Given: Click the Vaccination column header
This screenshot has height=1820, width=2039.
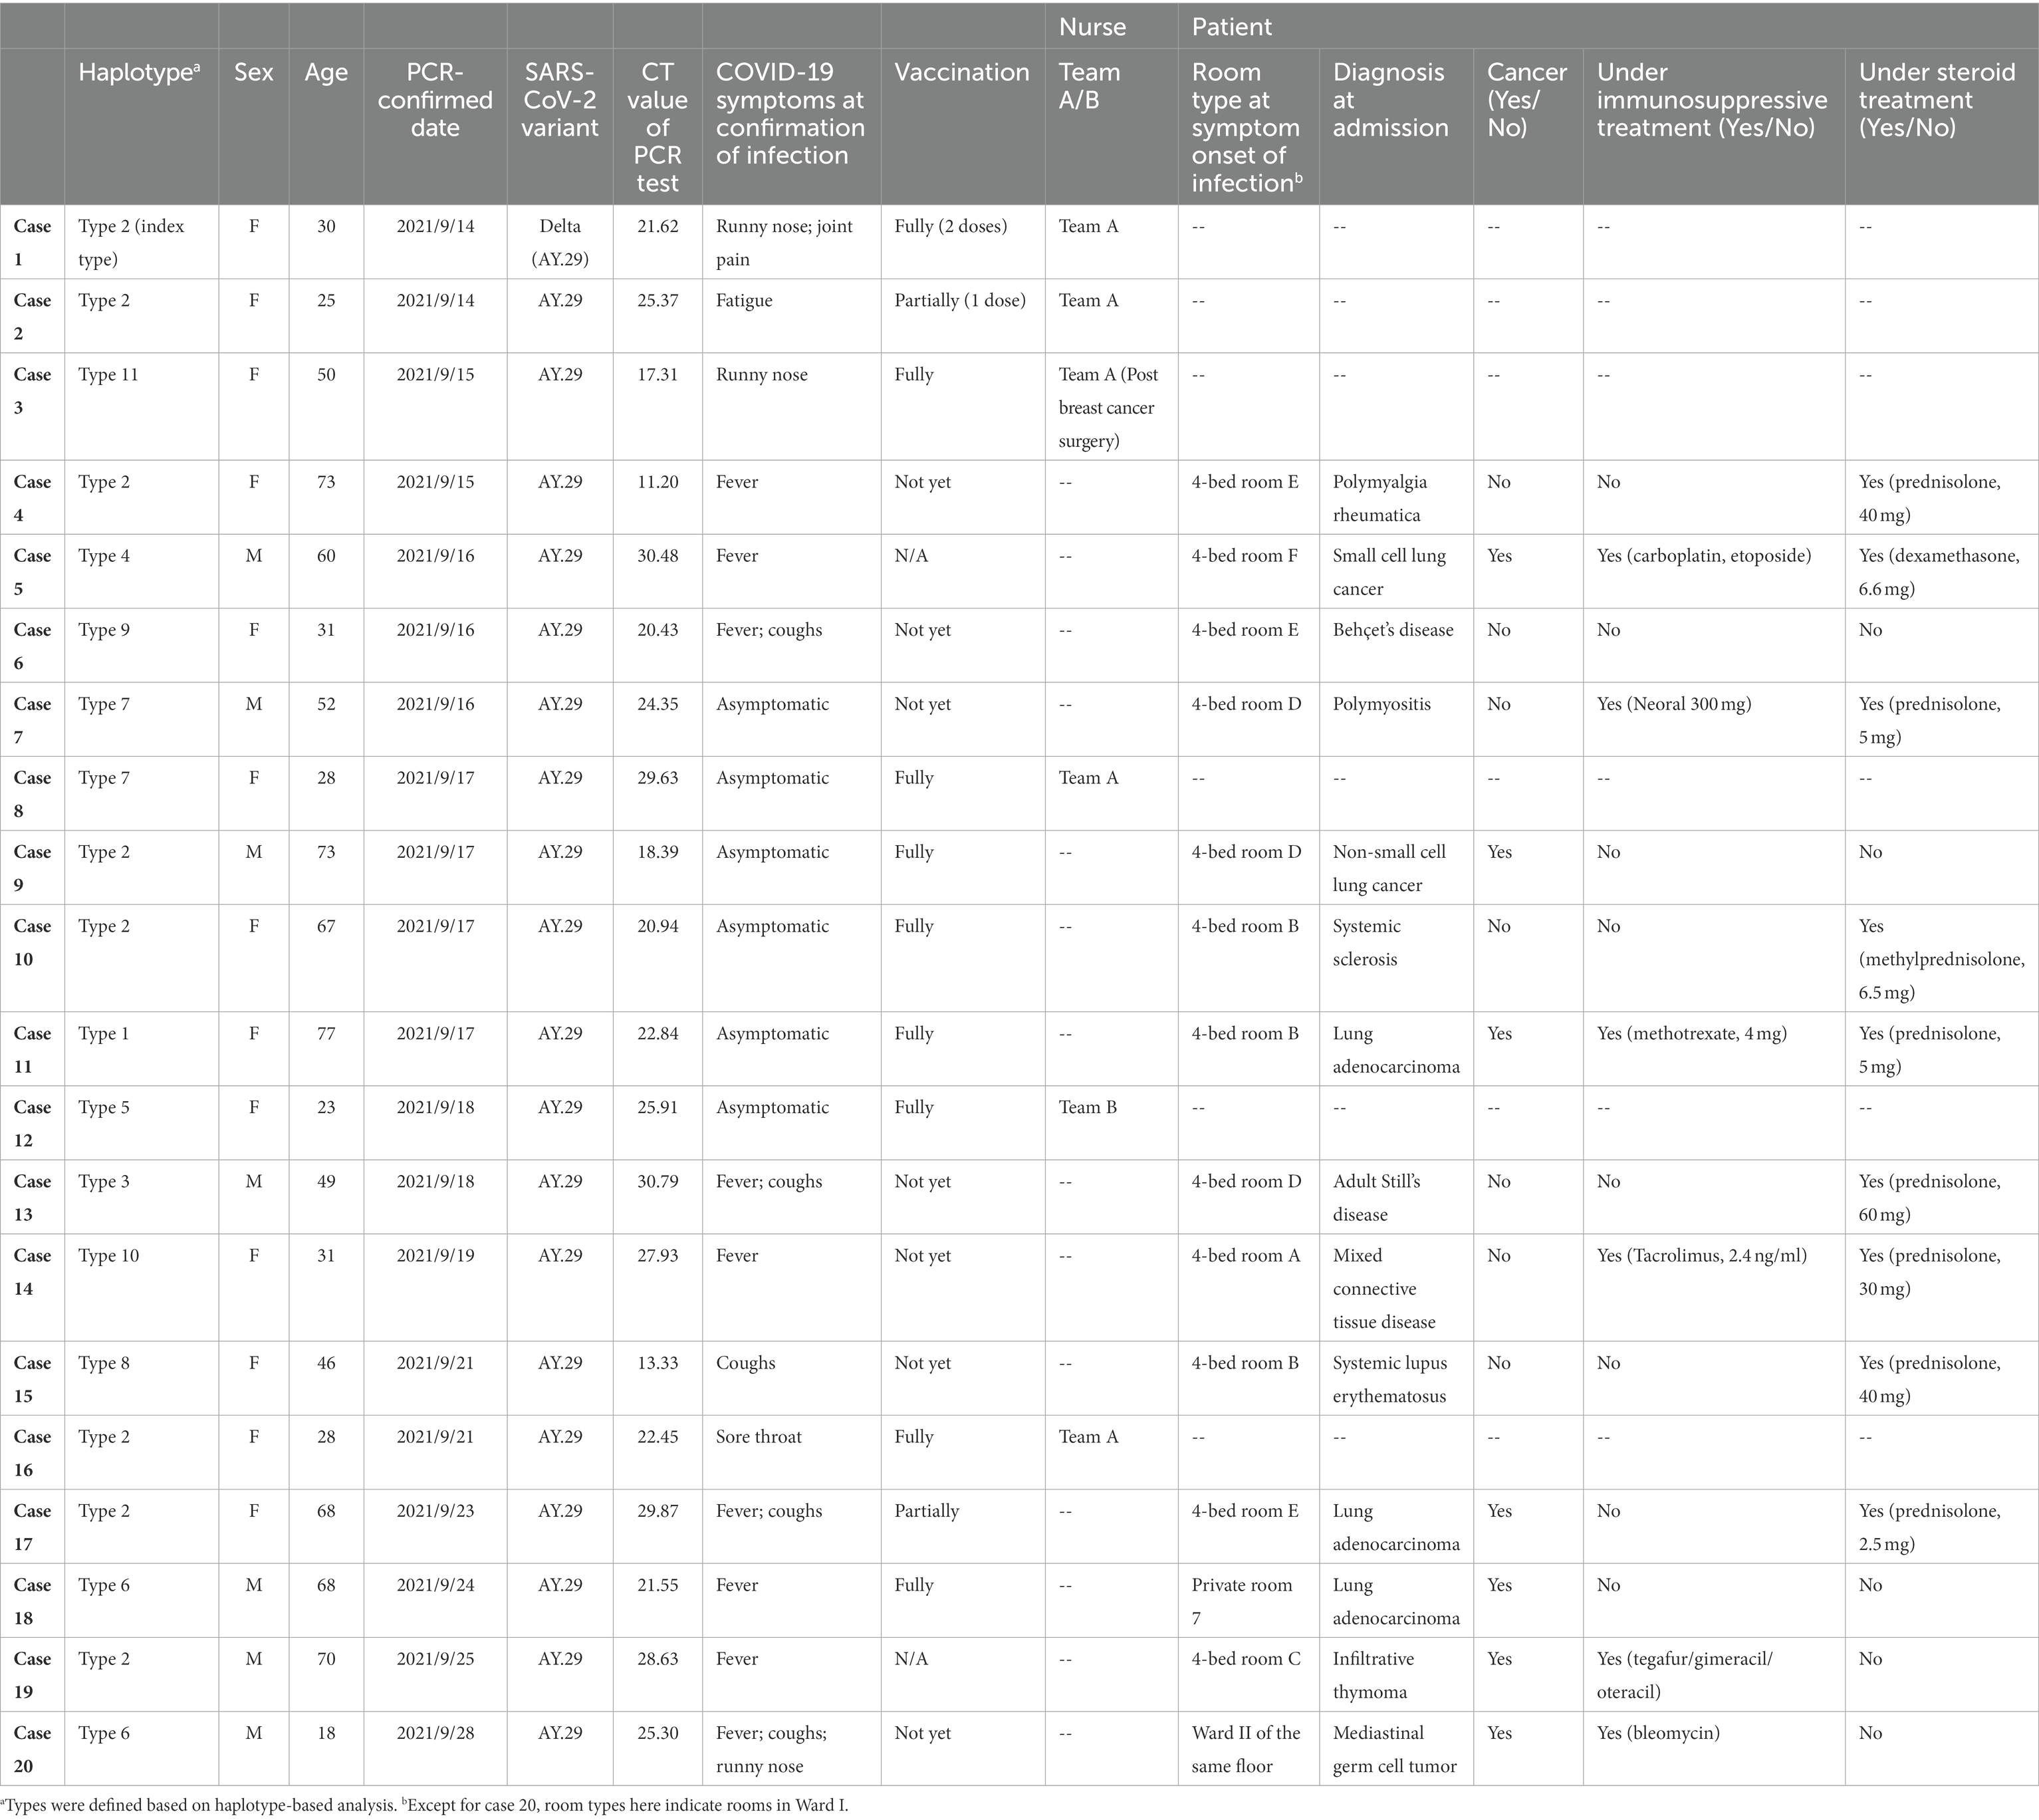Looking at the screenshot, I should point(961,73).
